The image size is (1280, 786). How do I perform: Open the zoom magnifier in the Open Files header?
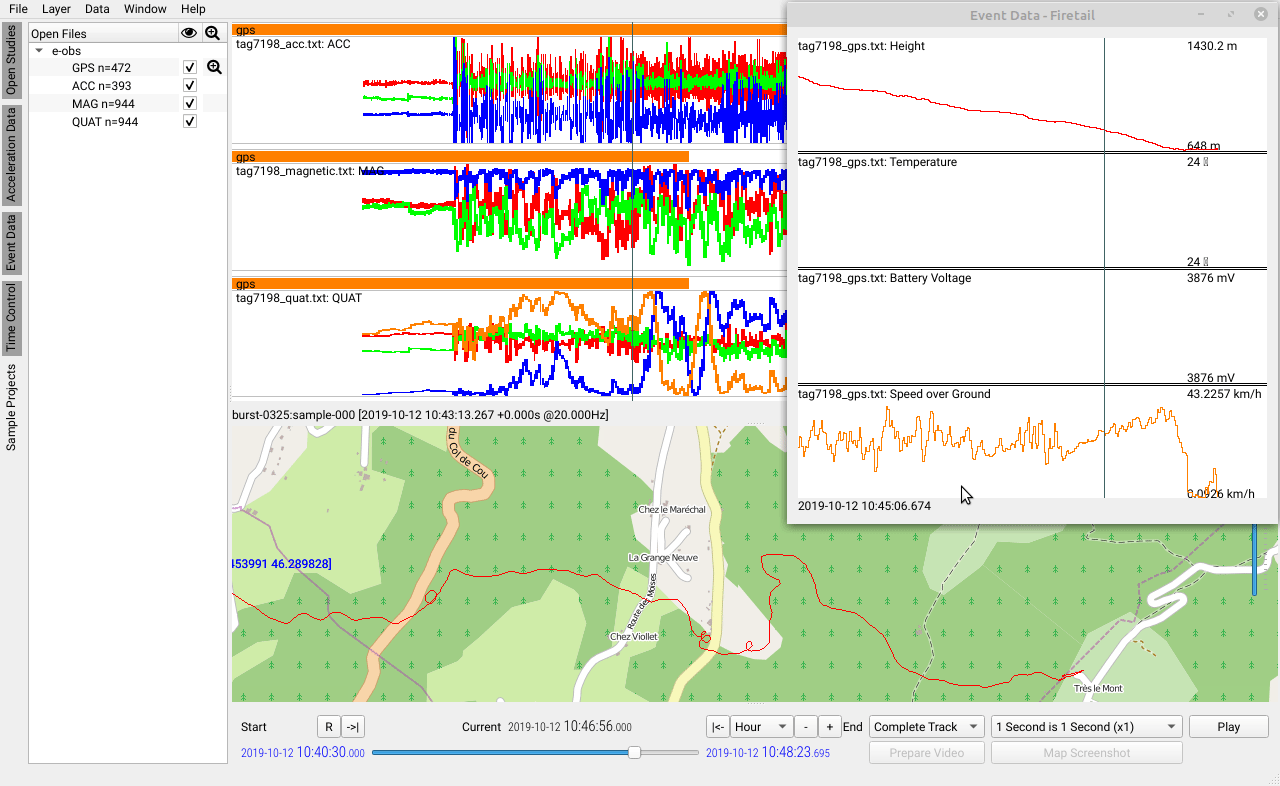[x=212, y=32]
